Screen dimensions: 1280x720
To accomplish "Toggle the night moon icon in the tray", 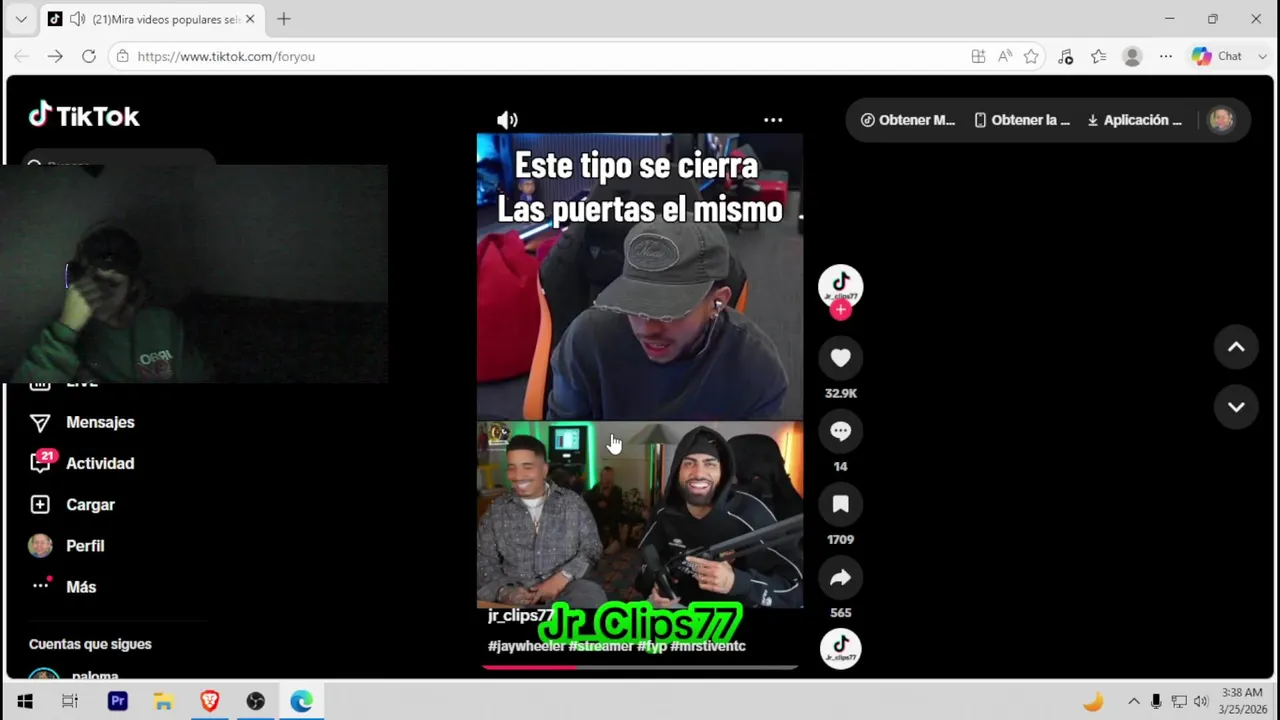I will (x=1093, y=702).
